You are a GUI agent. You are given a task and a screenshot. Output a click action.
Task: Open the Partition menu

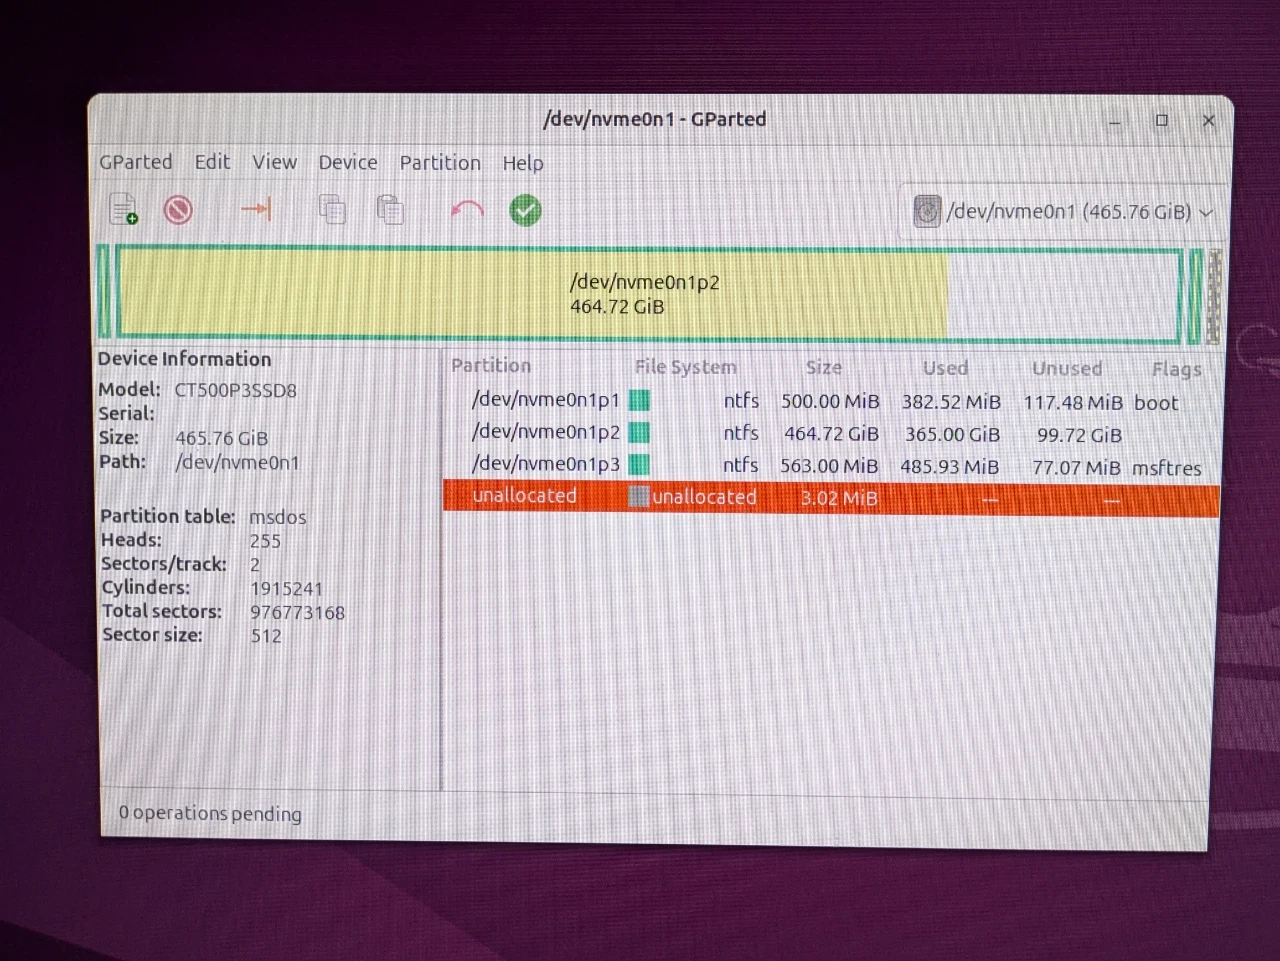click(440, 162)
